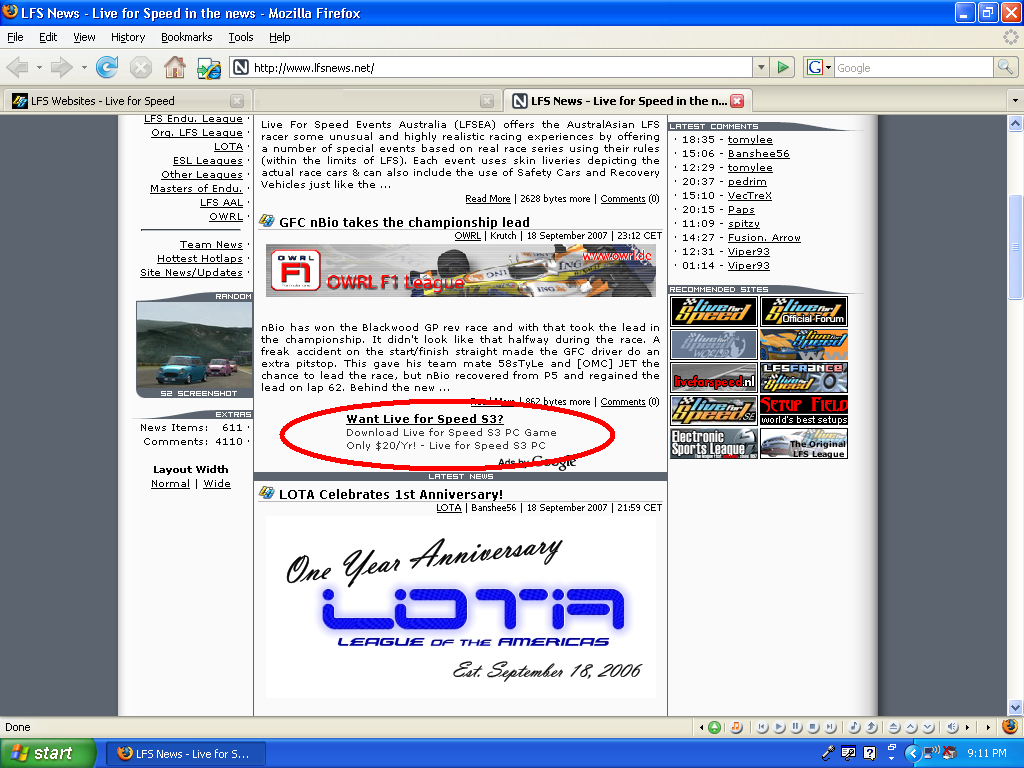Viewport: 1024px width, 768px height.
Task: Switch layout width to Normal
Action: click(x=170, y=483)
